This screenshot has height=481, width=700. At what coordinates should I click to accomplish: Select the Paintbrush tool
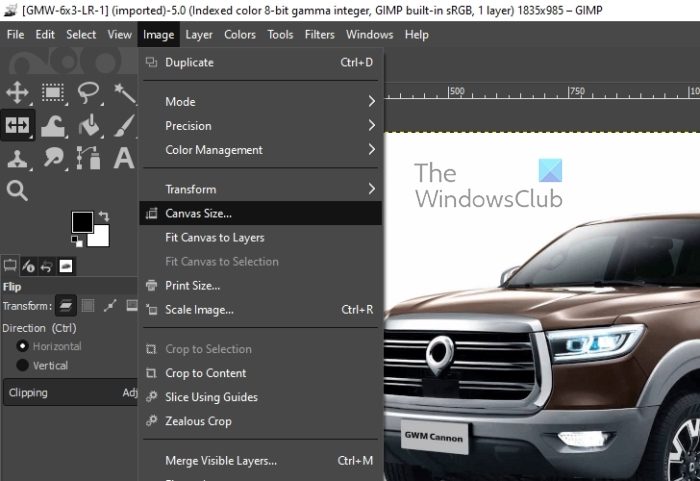(124, 125)
